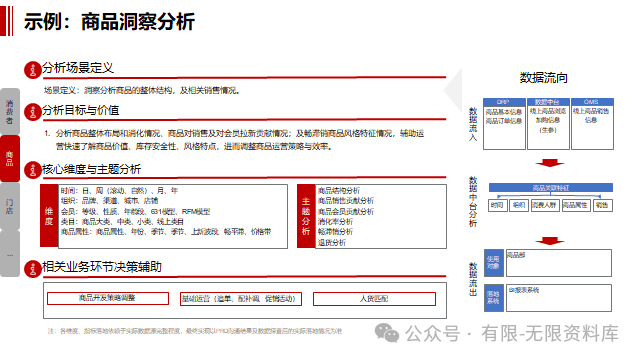Click the red arrow above 使用对象 section
Image resolution: width=640 pixels, height=360 pixels.
[x=549, y=241]
